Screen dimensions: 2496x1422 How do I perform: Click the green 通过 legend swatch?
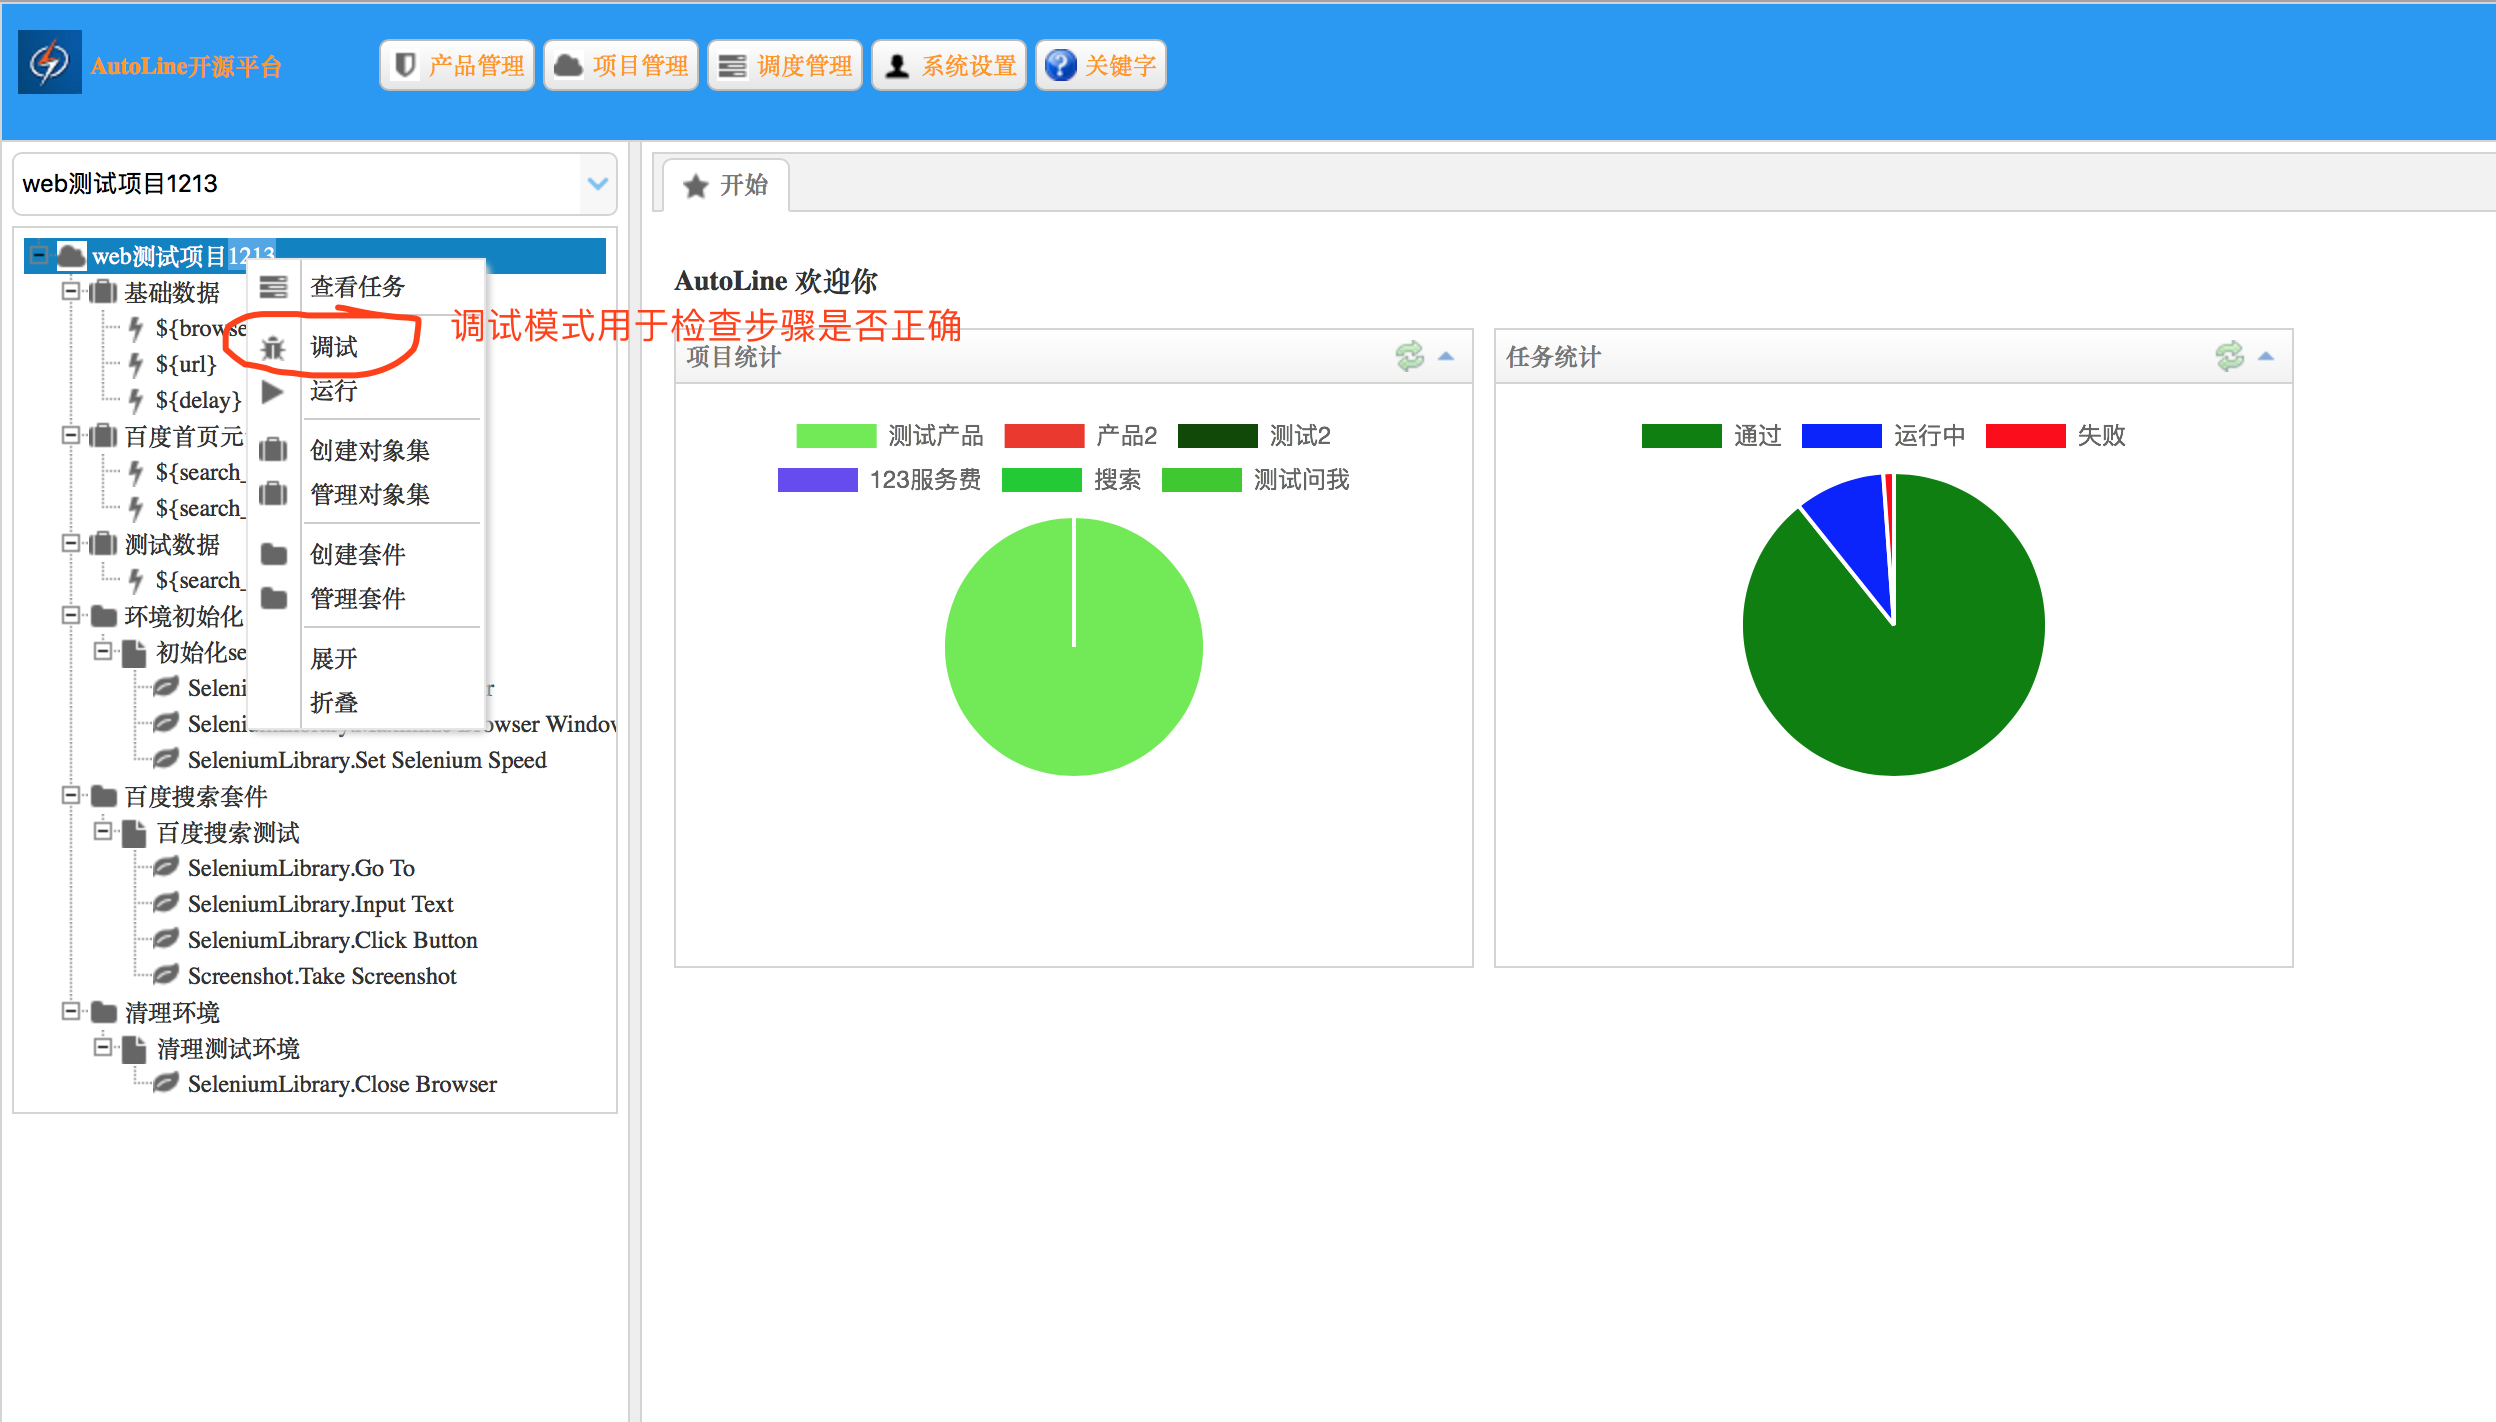click(x=1680, y=436)
